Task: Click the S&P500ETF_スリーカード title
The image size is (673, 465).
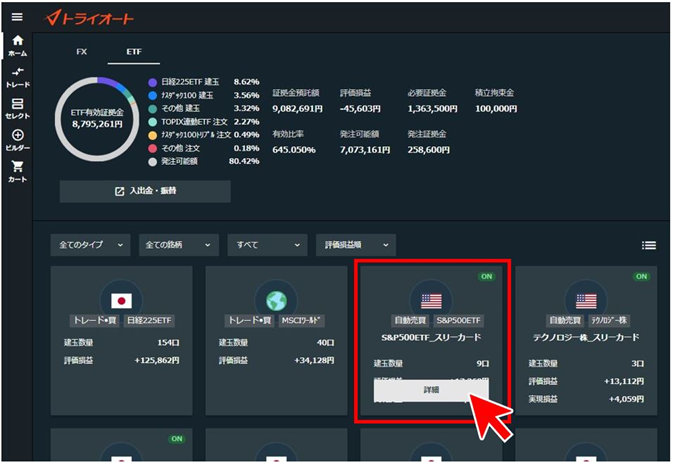Action: [431, 338]
